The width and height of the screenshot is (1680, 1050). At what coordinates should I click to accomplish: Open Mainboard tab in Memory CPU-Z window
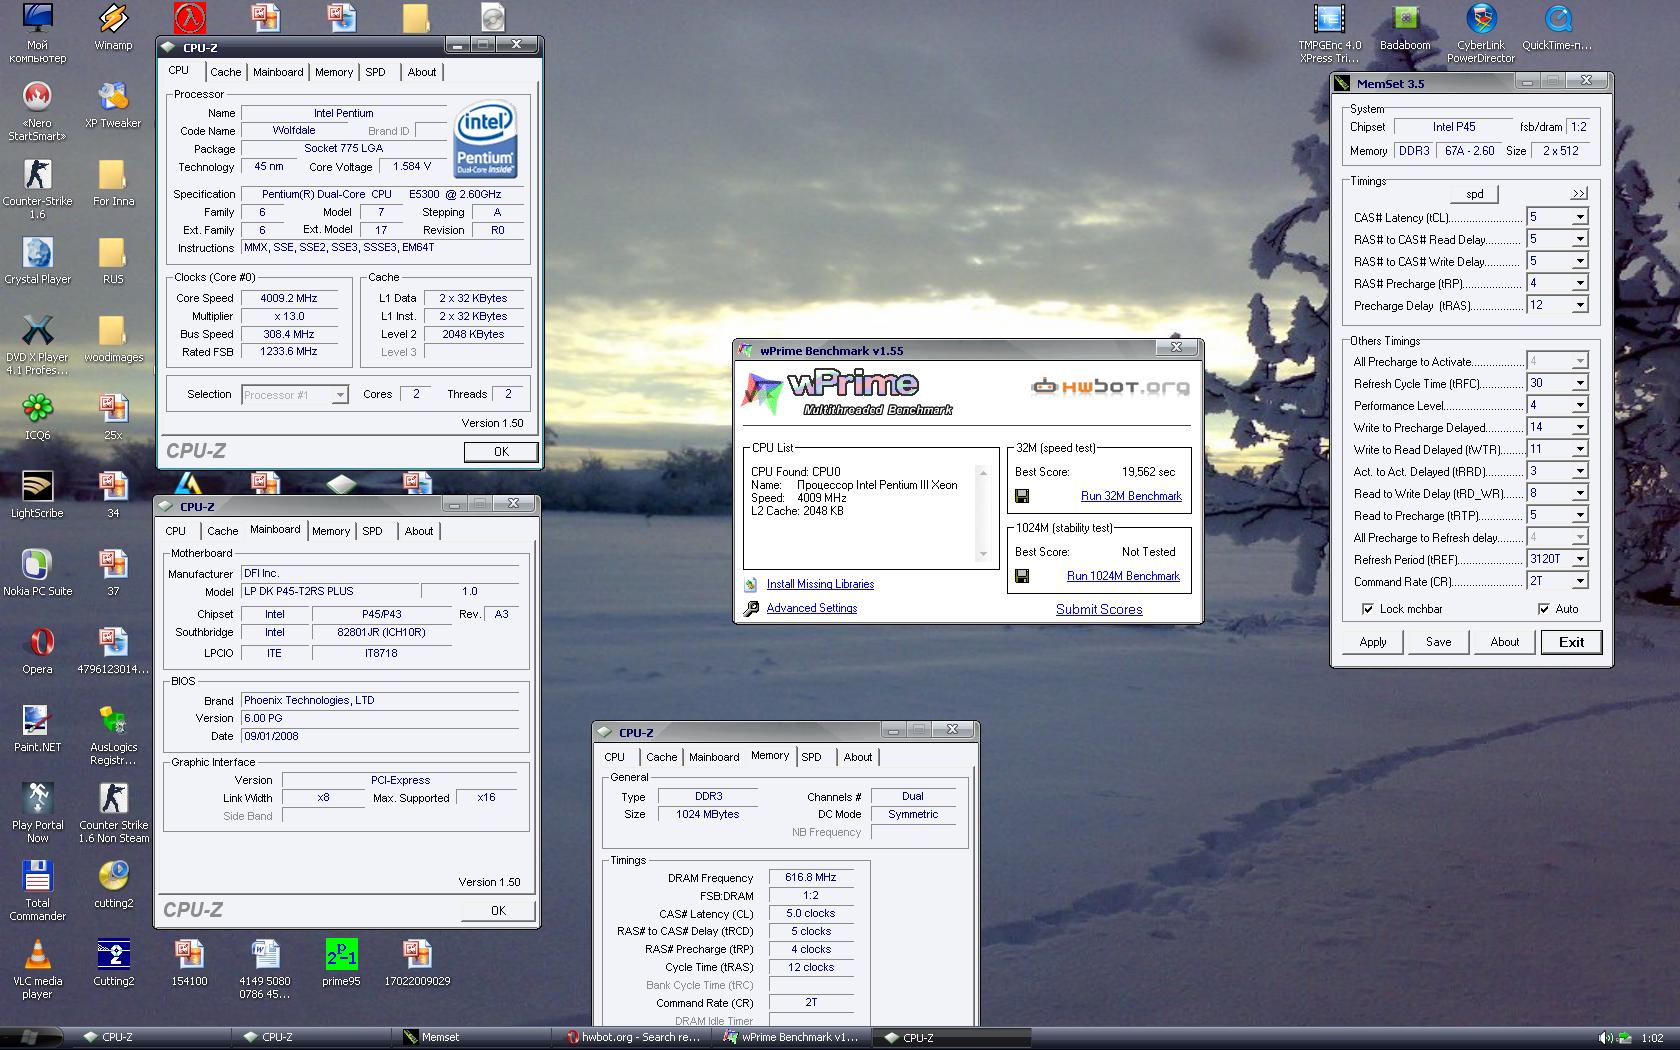tap(714, 757)
